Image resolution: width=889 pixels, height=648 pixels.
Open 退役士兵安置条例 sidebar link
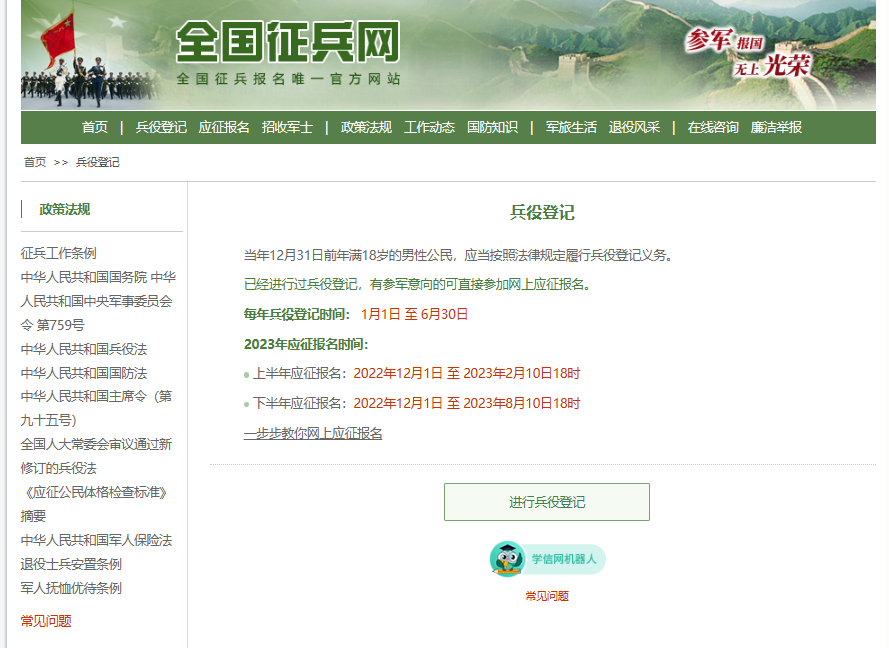pos(71,564)
